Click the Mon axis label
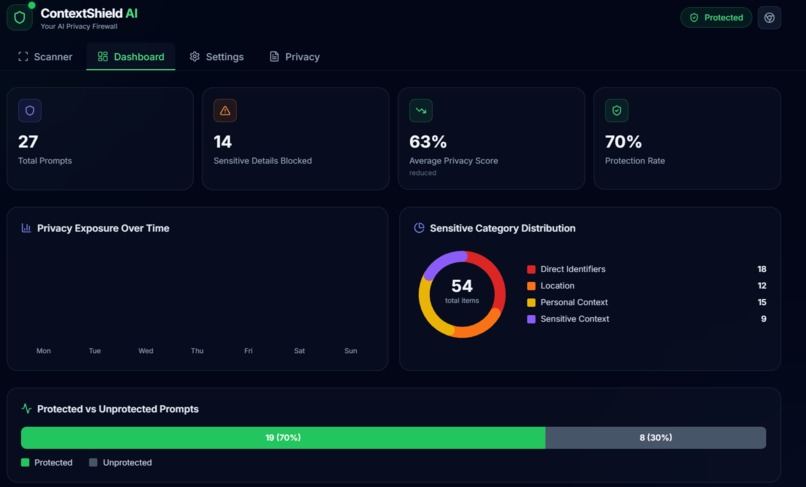This screenshot has height=487, width=806. pyautogui.click(x=43, y=351)
